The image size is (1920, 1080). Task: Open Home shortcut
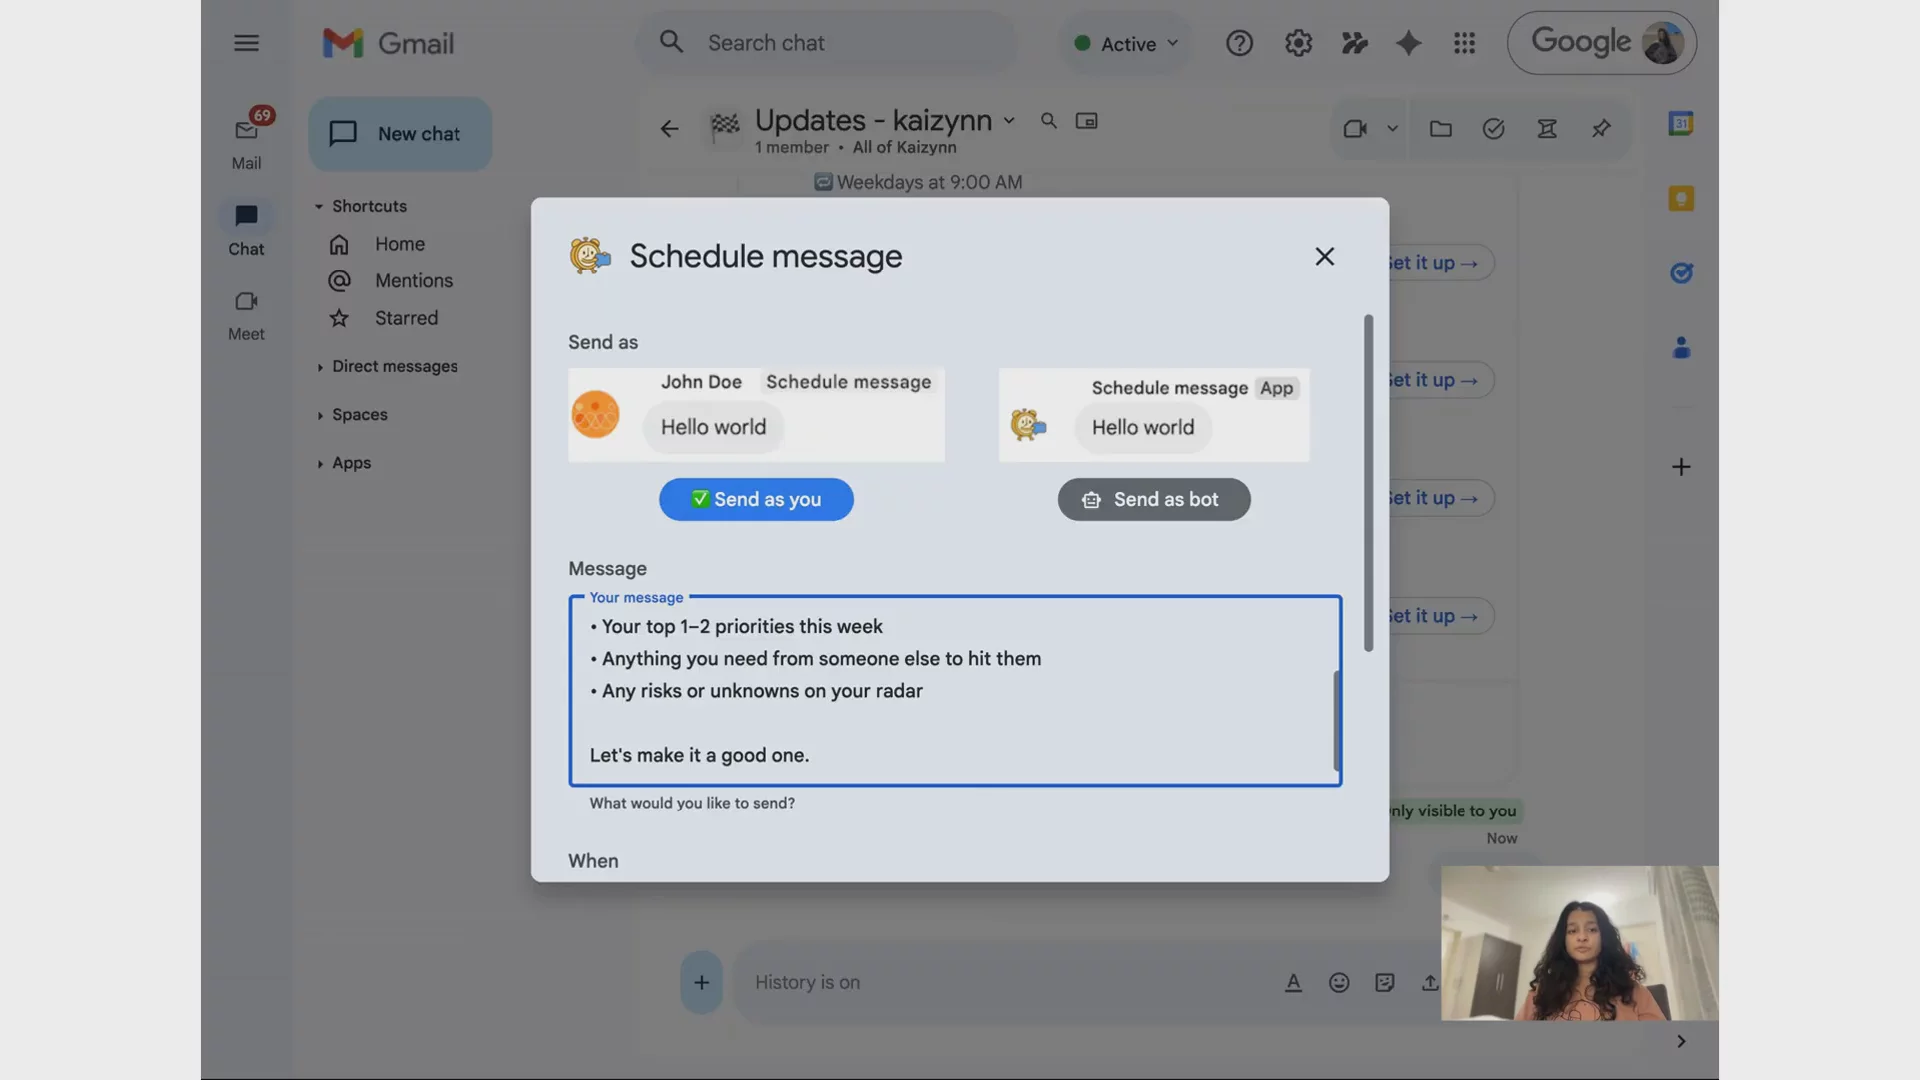coord(400,244)
